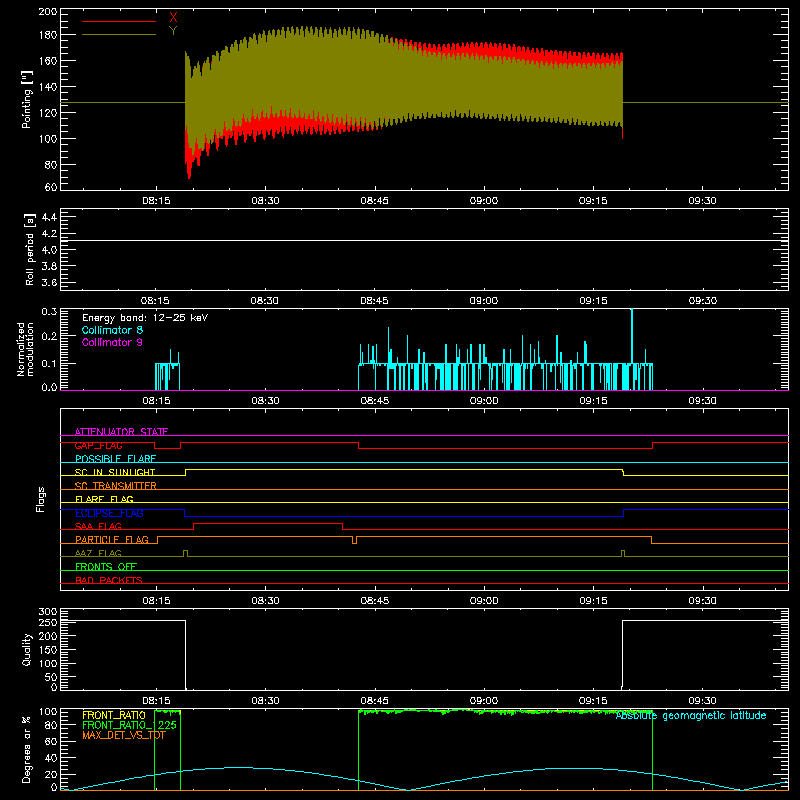
Task: Click the FLARE_FLAG label
Action: [104, 499]
